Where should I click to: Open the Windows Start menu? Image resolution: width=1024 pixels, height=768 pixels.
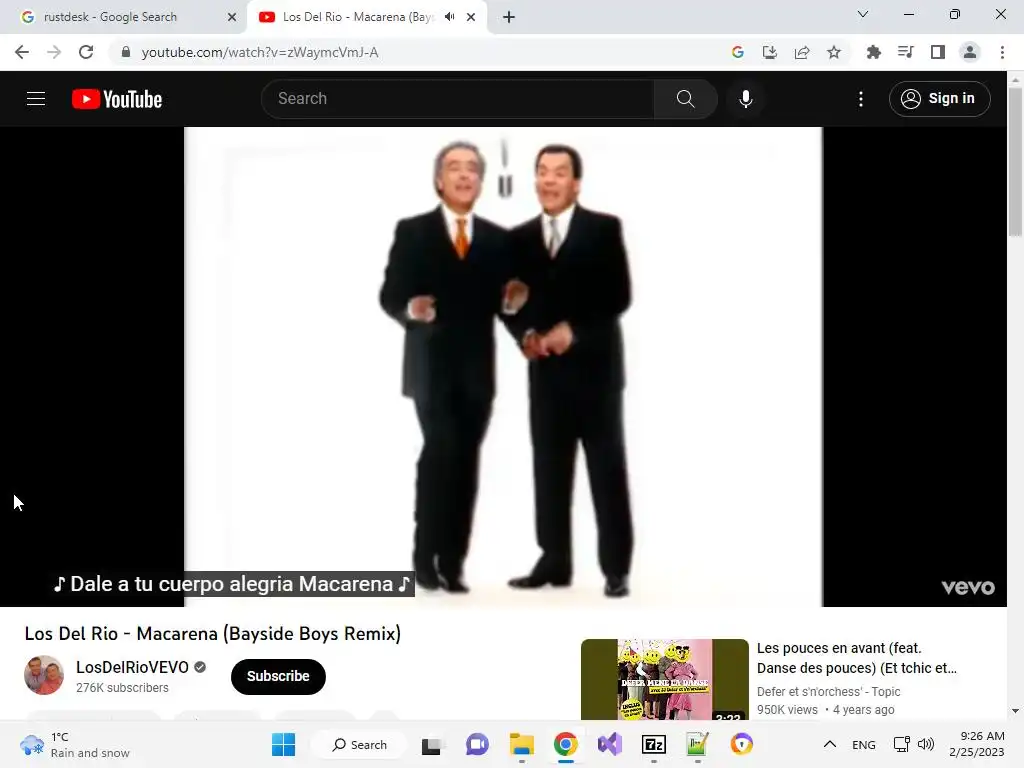tap(283, 744)
